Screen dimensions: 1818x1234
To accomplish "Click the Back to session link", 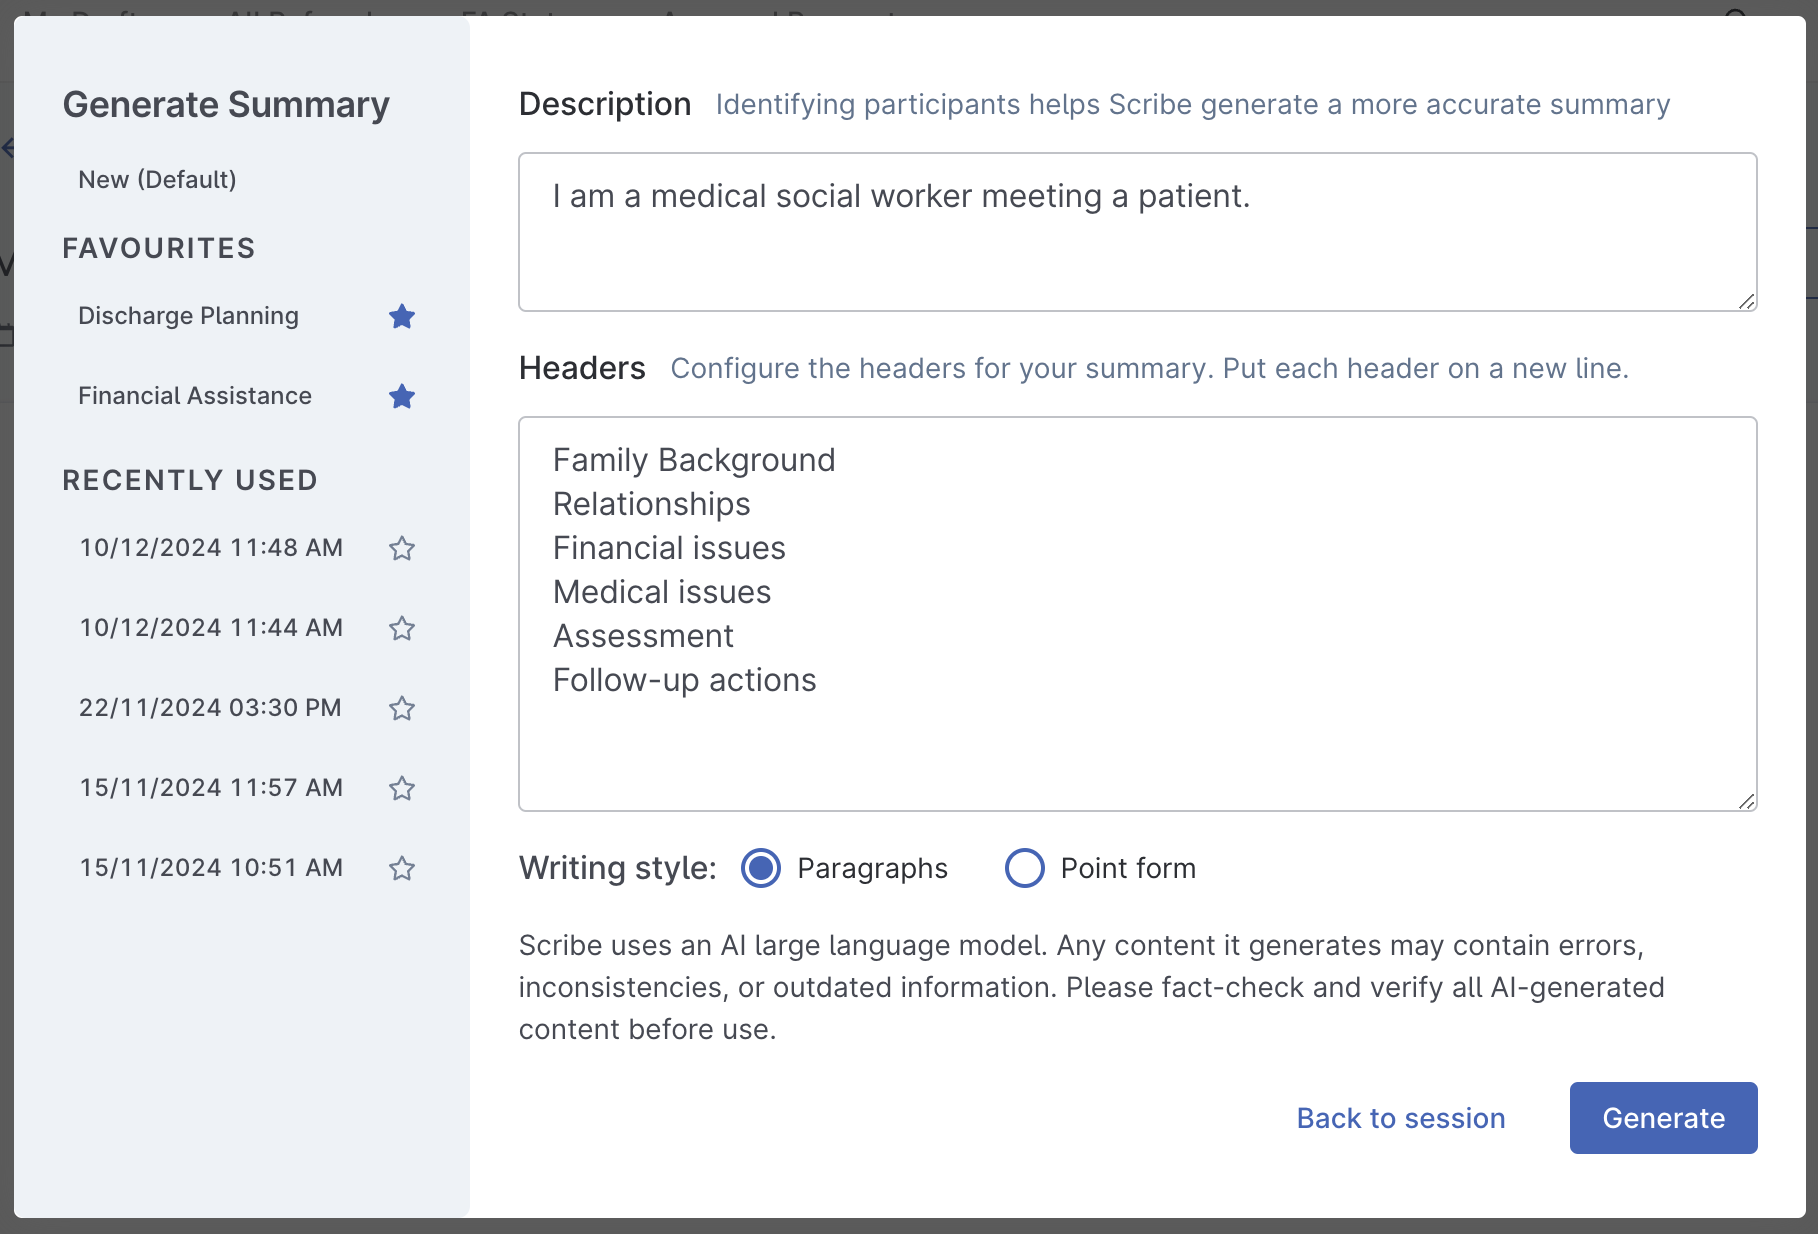I will pyautogui.click(x=1400, y=1118).
